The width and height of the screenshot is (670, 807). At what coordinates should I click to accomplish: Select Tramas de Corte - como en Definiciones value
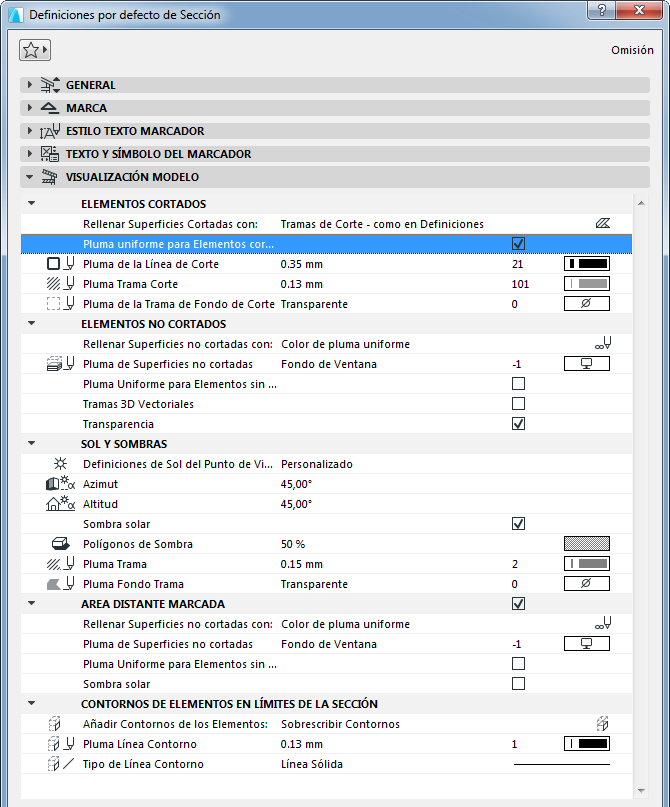382,224
